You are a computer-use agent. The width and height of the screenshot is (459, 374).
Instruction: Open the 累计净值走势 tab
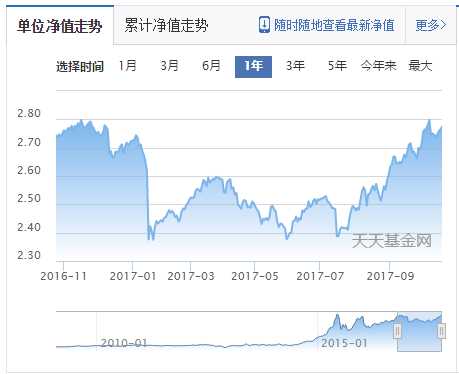(x=166, y=25)
